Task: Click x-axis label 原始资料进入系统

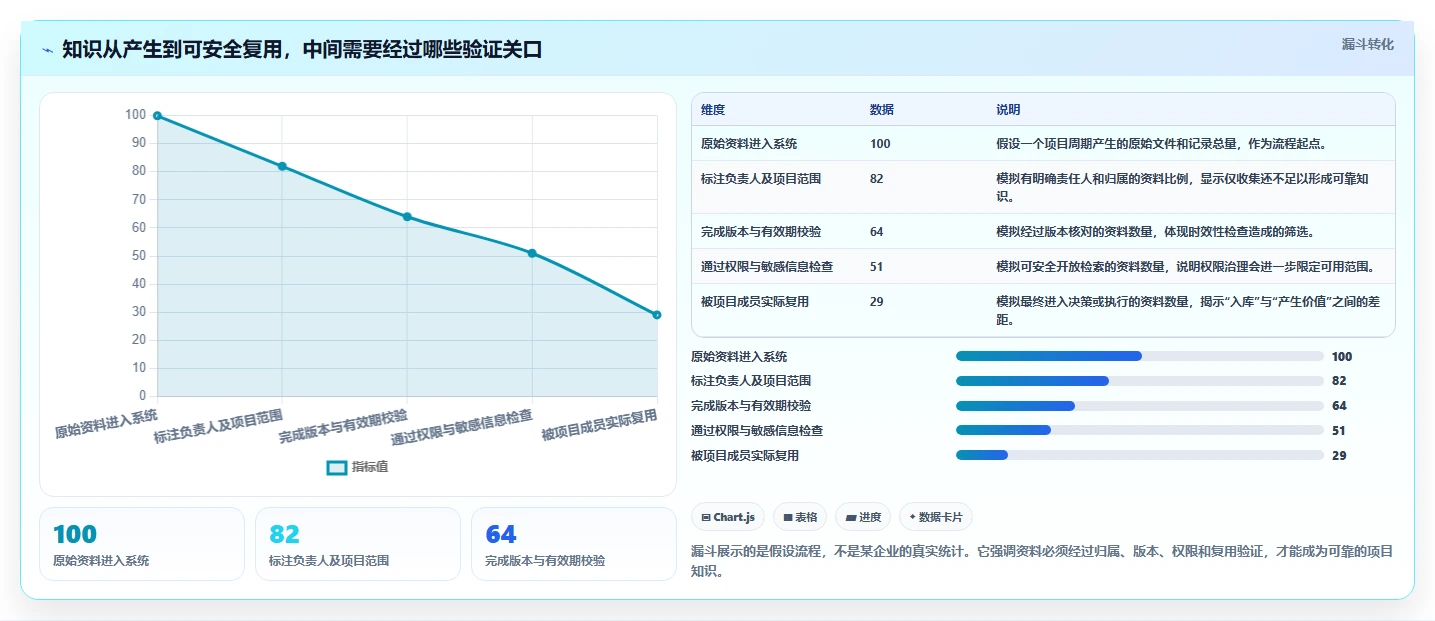Action: [x=106, y=424]
